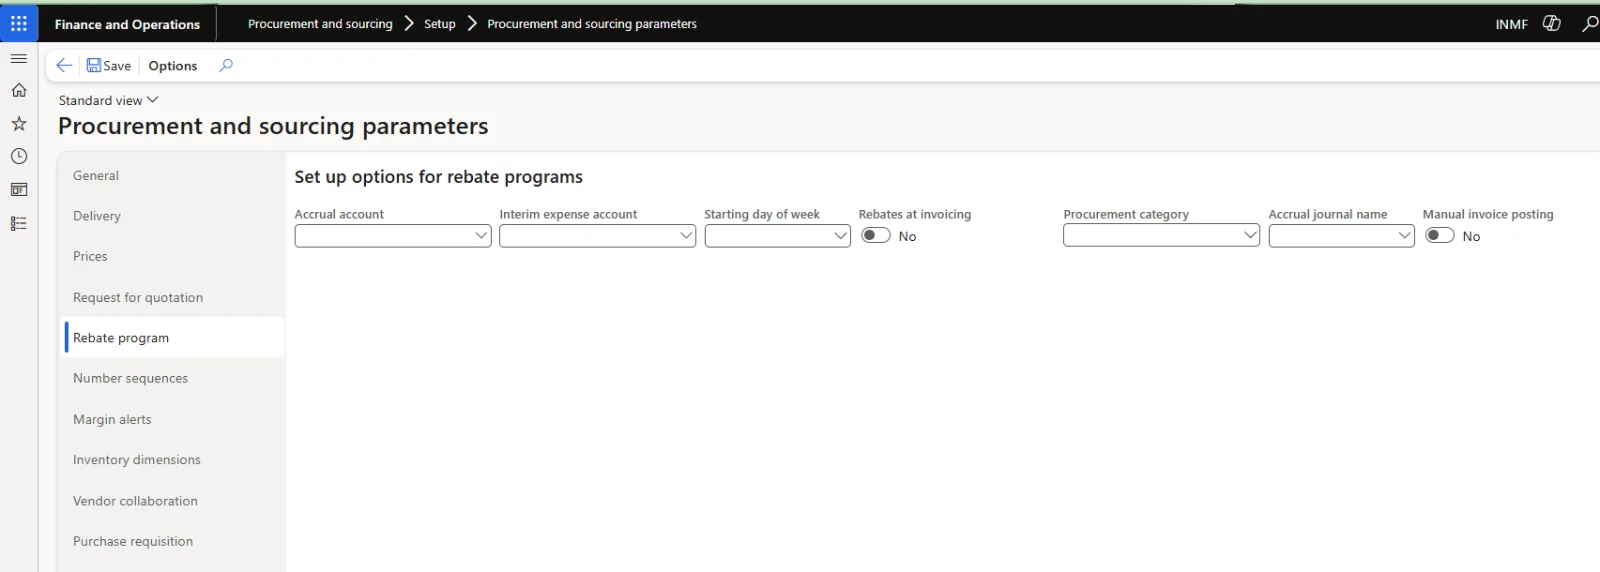The image size is (1600, 572).
Task: Open Recent clock icon in sidebar
Action: click(x=19, y=157)
